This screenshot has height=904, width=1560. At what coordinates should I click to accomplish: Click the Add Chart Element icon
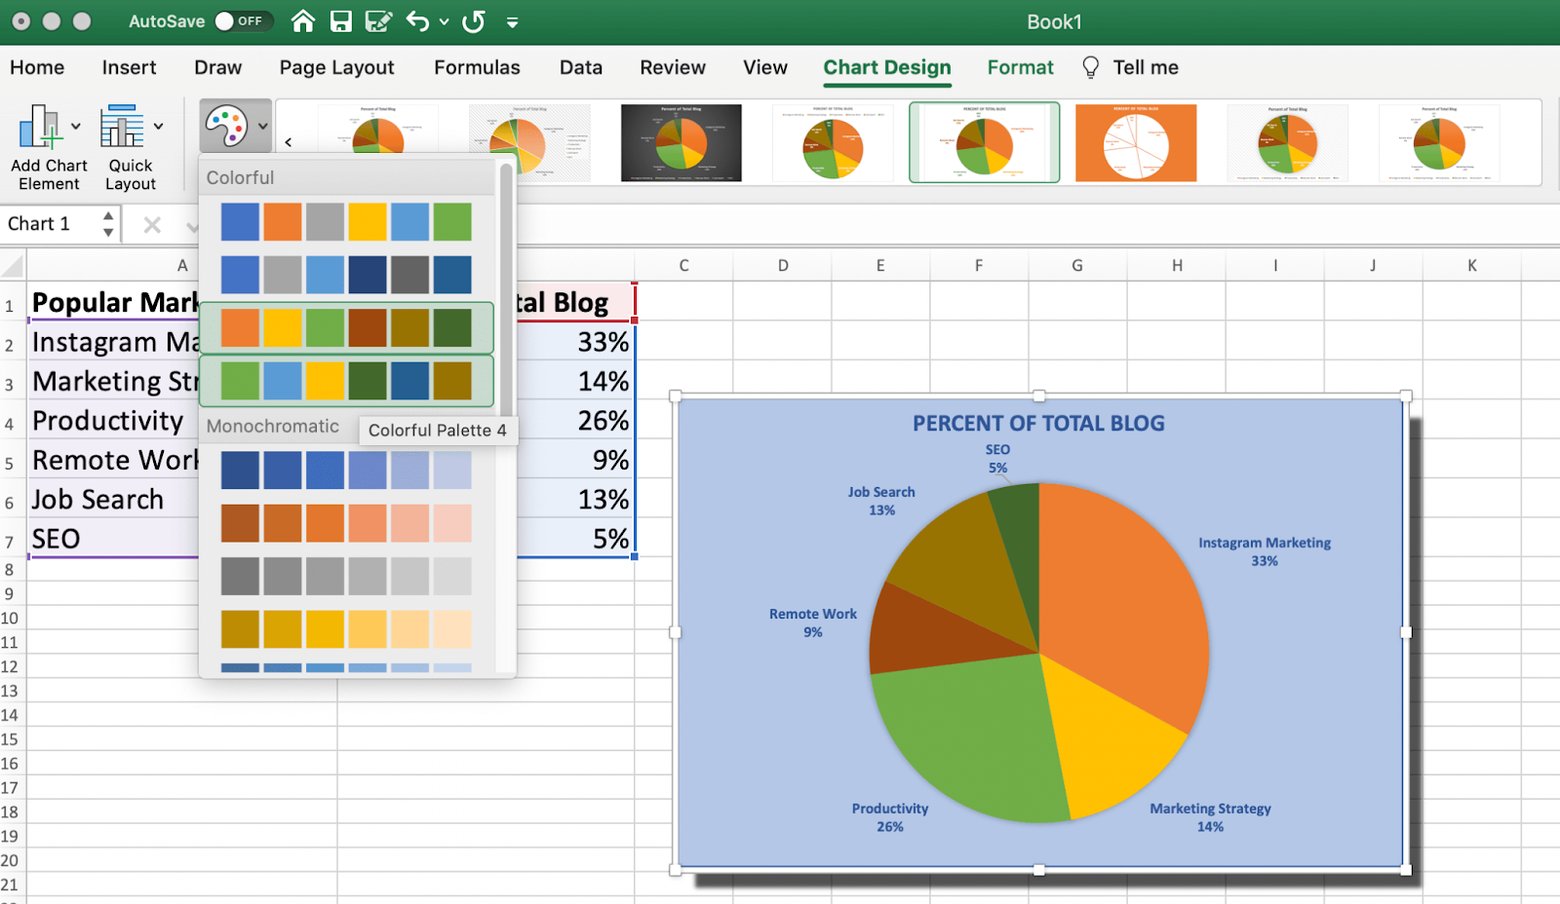pos(40,128)
